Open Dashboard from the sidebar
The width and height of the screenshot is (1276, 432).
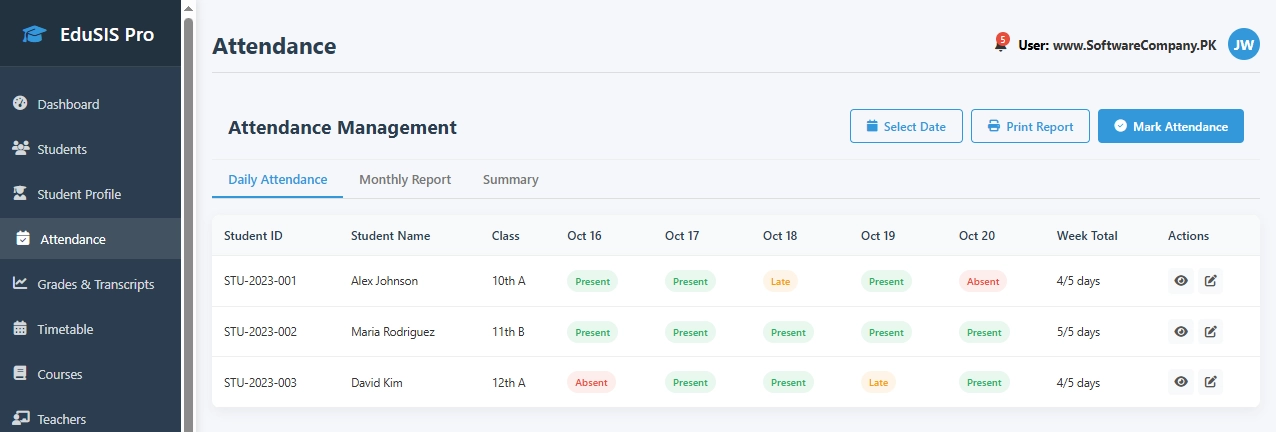pyautogui.click(x=68, y=104)
